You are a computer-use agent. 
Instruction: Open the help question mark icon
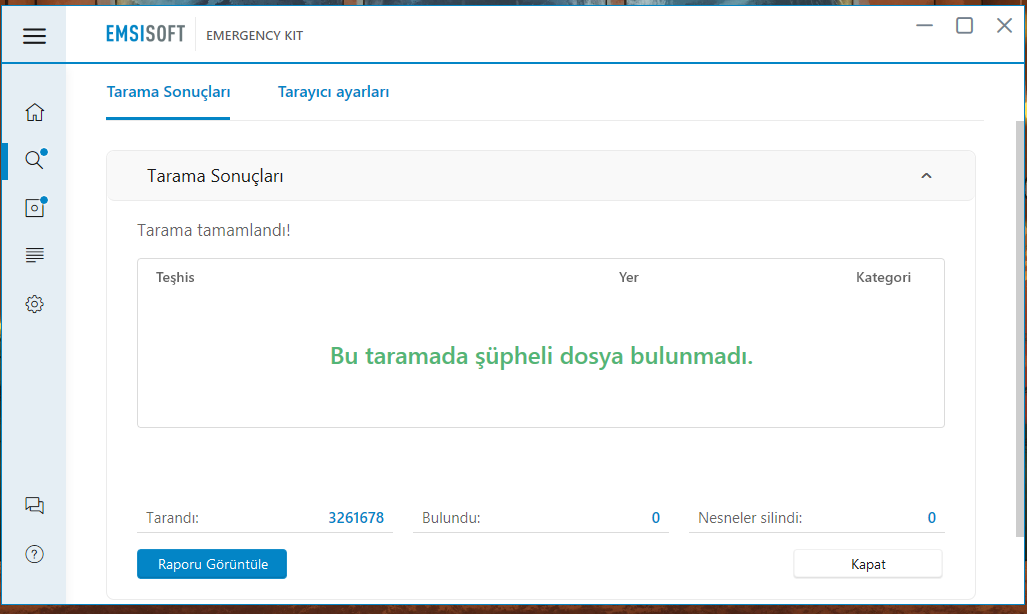(x=35, y=554)
